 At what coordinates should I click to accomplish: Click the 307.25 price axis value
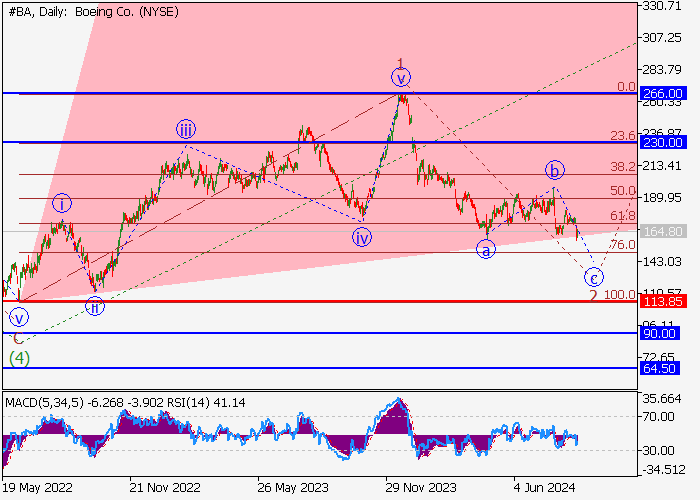click(x=662, y=38)
